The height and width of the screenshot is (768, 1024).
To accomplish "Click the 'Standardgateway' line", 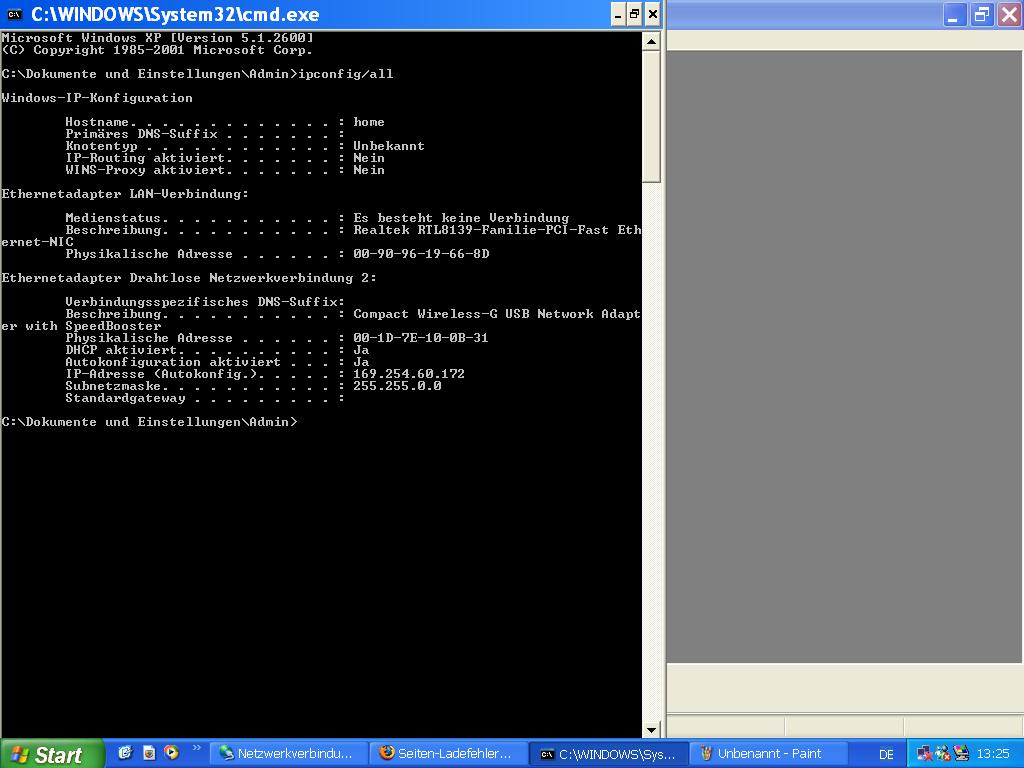I will (x=204, y=398).
